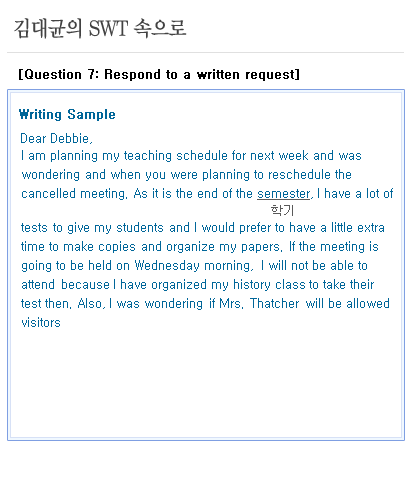Click the word morning in the letter
This screenshot has height=480, width=410.
coord(227,266)
